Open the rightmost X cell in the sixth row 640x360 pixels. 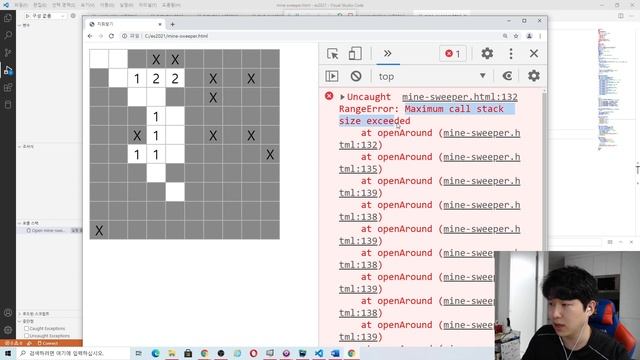tap(270, 154)
